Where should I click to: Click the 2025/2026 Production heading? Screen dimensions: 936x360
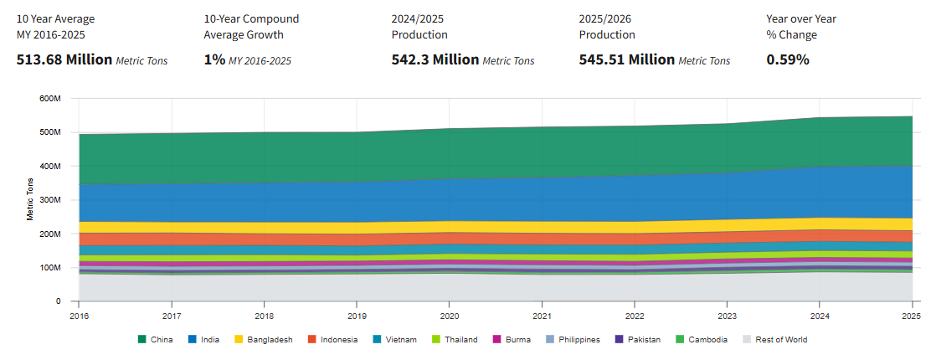pos(607,27)
